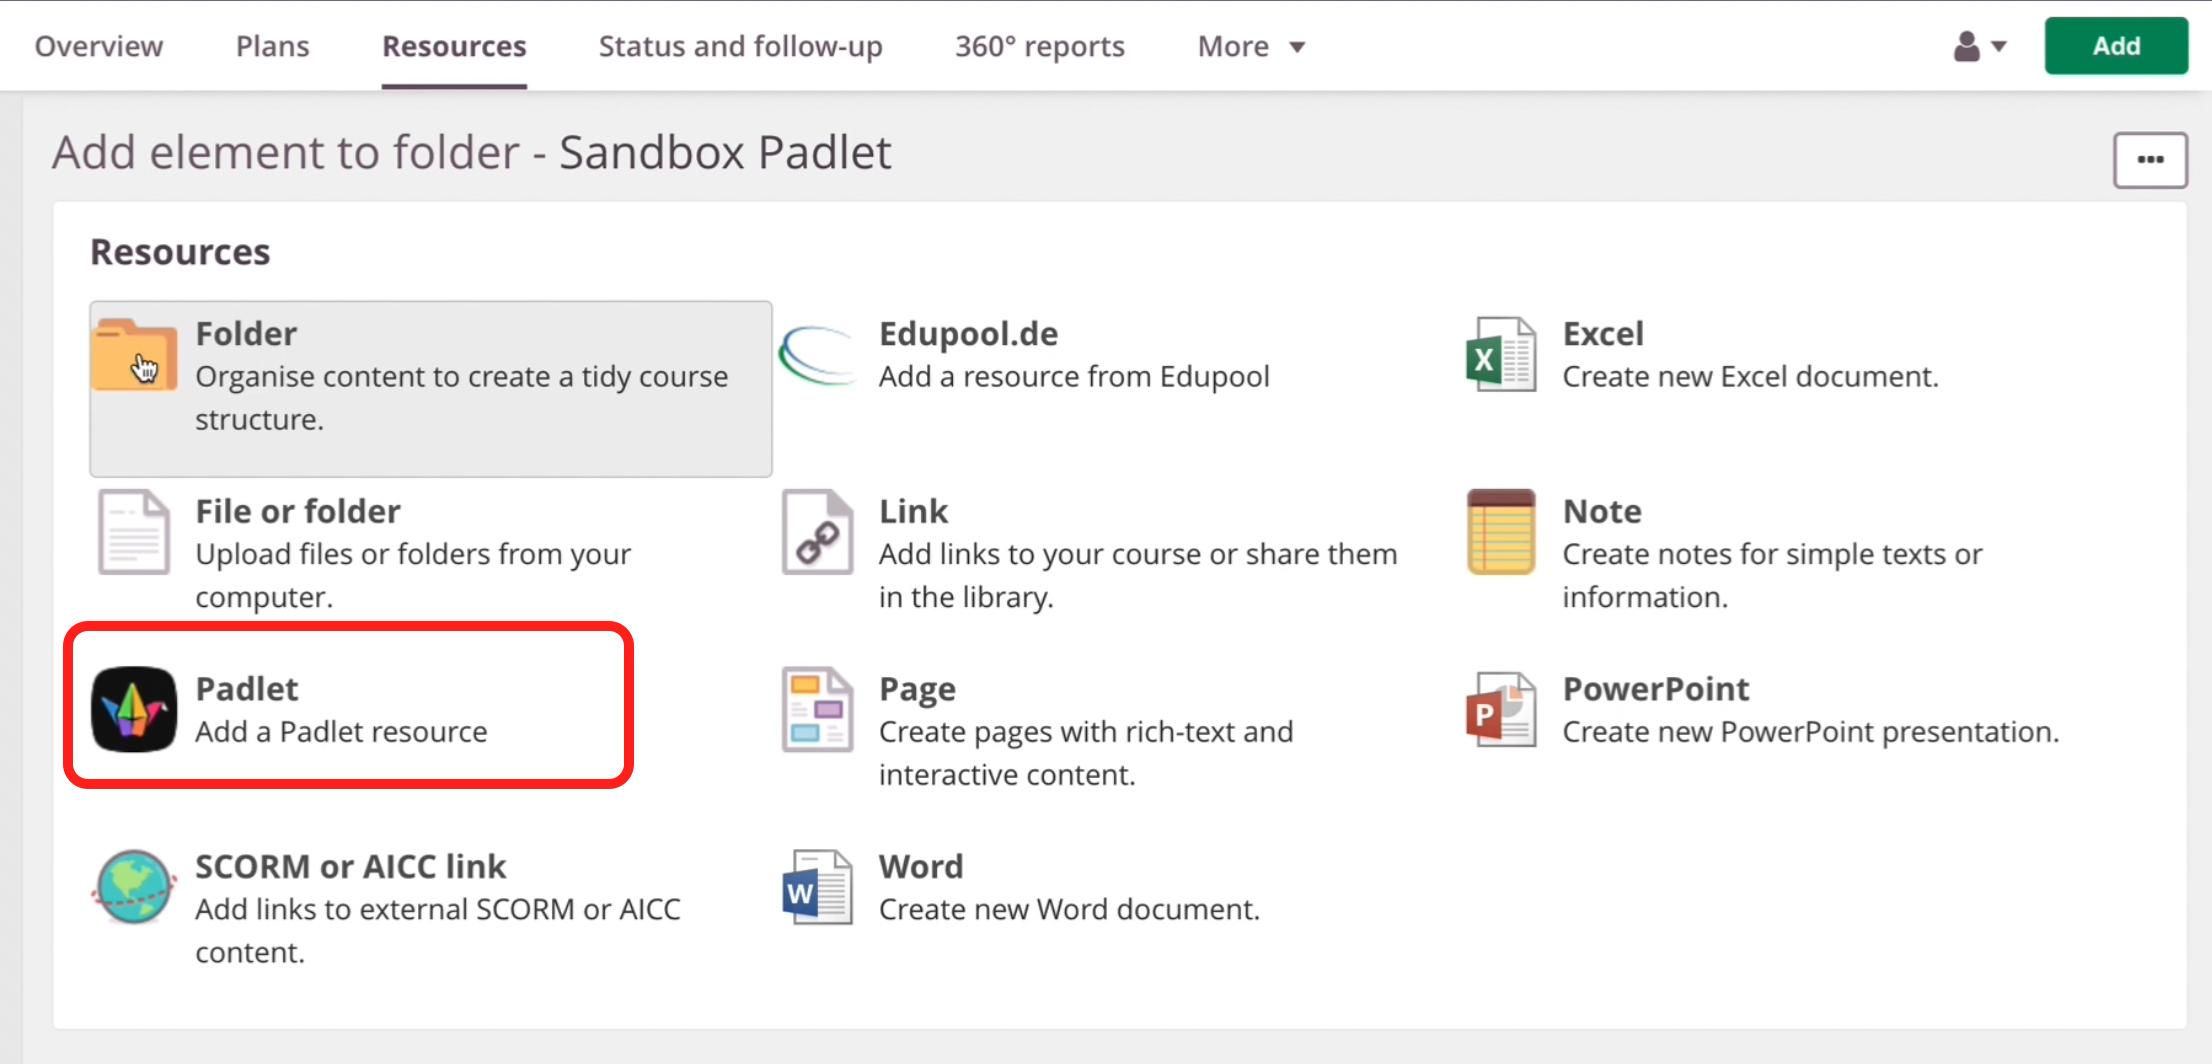The width and height of the screenshot is (2212, 1064).
Task: Switch to the Plans tab
Action: [x=272, y=46]
